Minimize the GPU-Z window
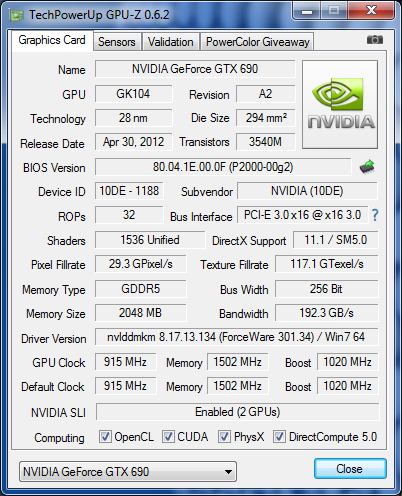402x496 pixels. [x=307, y=11]
